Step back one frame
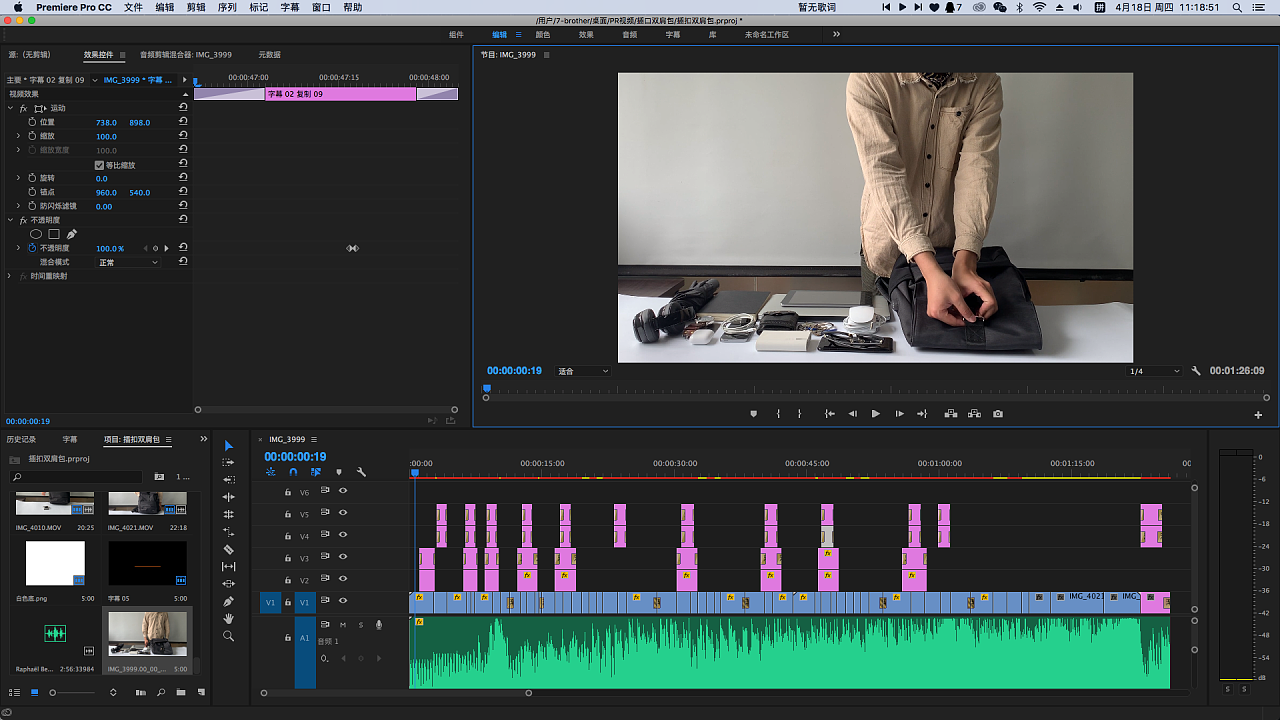Viewport: 1280px width, 720px height. point(853,414)
